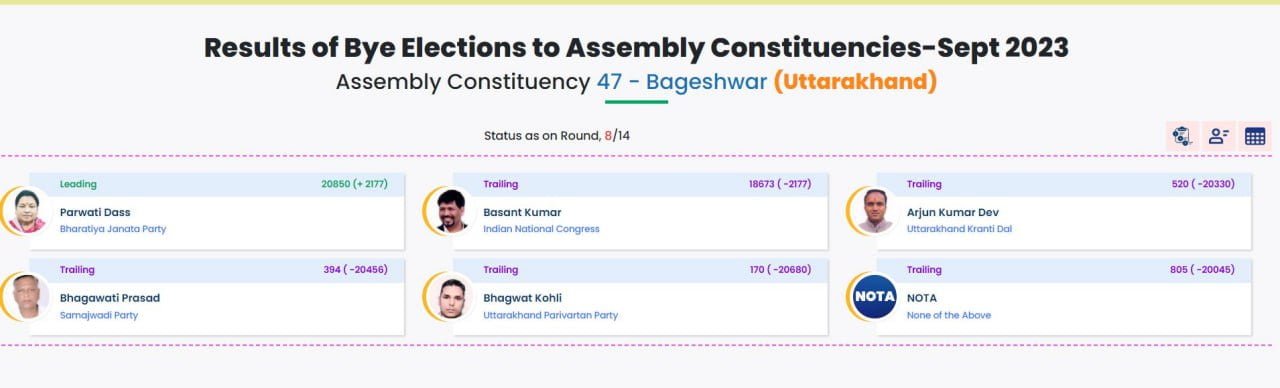Screen dimensions: 1280x388
Task: Select the Bharatiya Janata Party label
Action: coord(113,229)
